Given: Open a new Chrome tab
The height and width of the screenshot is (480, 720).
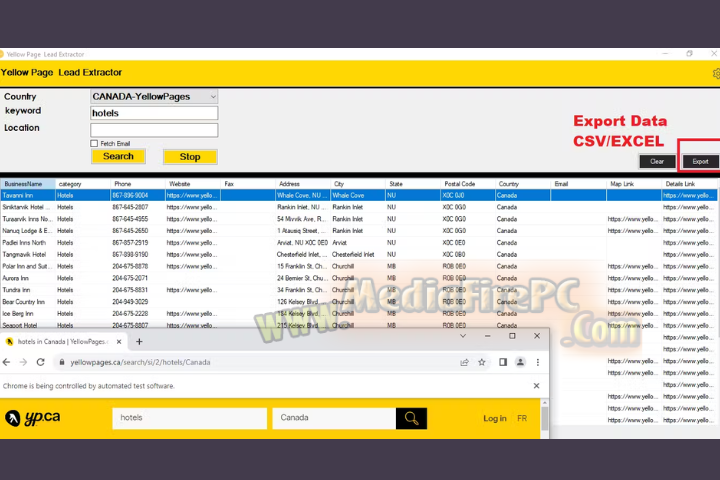Looking at the screenshot, I should click(139, 342).
